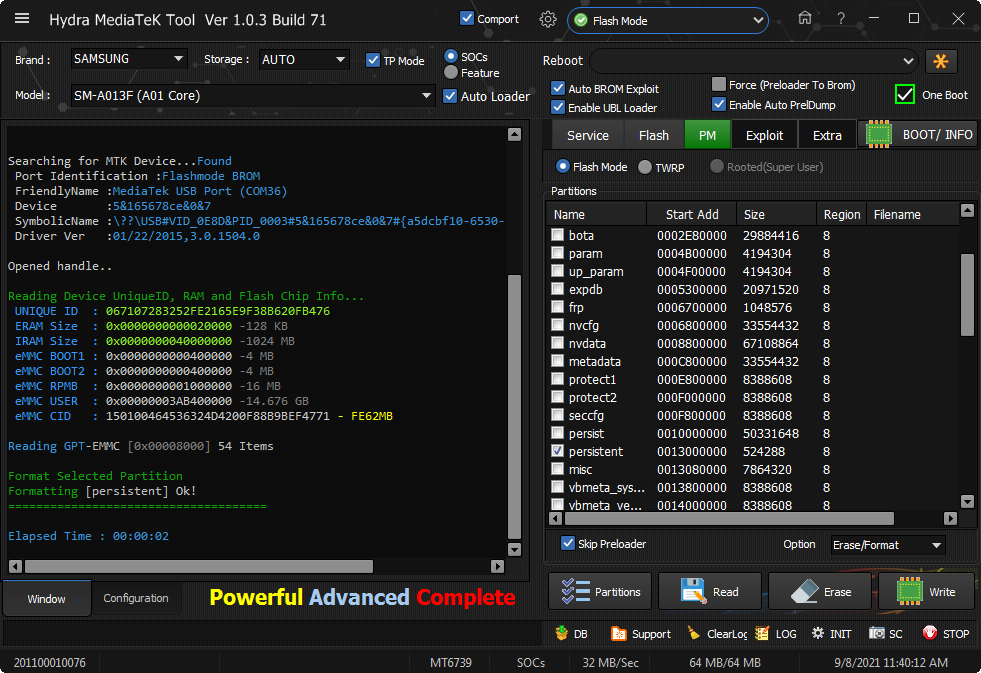
Task: Uncheck Skip Preloader checkbox
Action: point(567,543)
